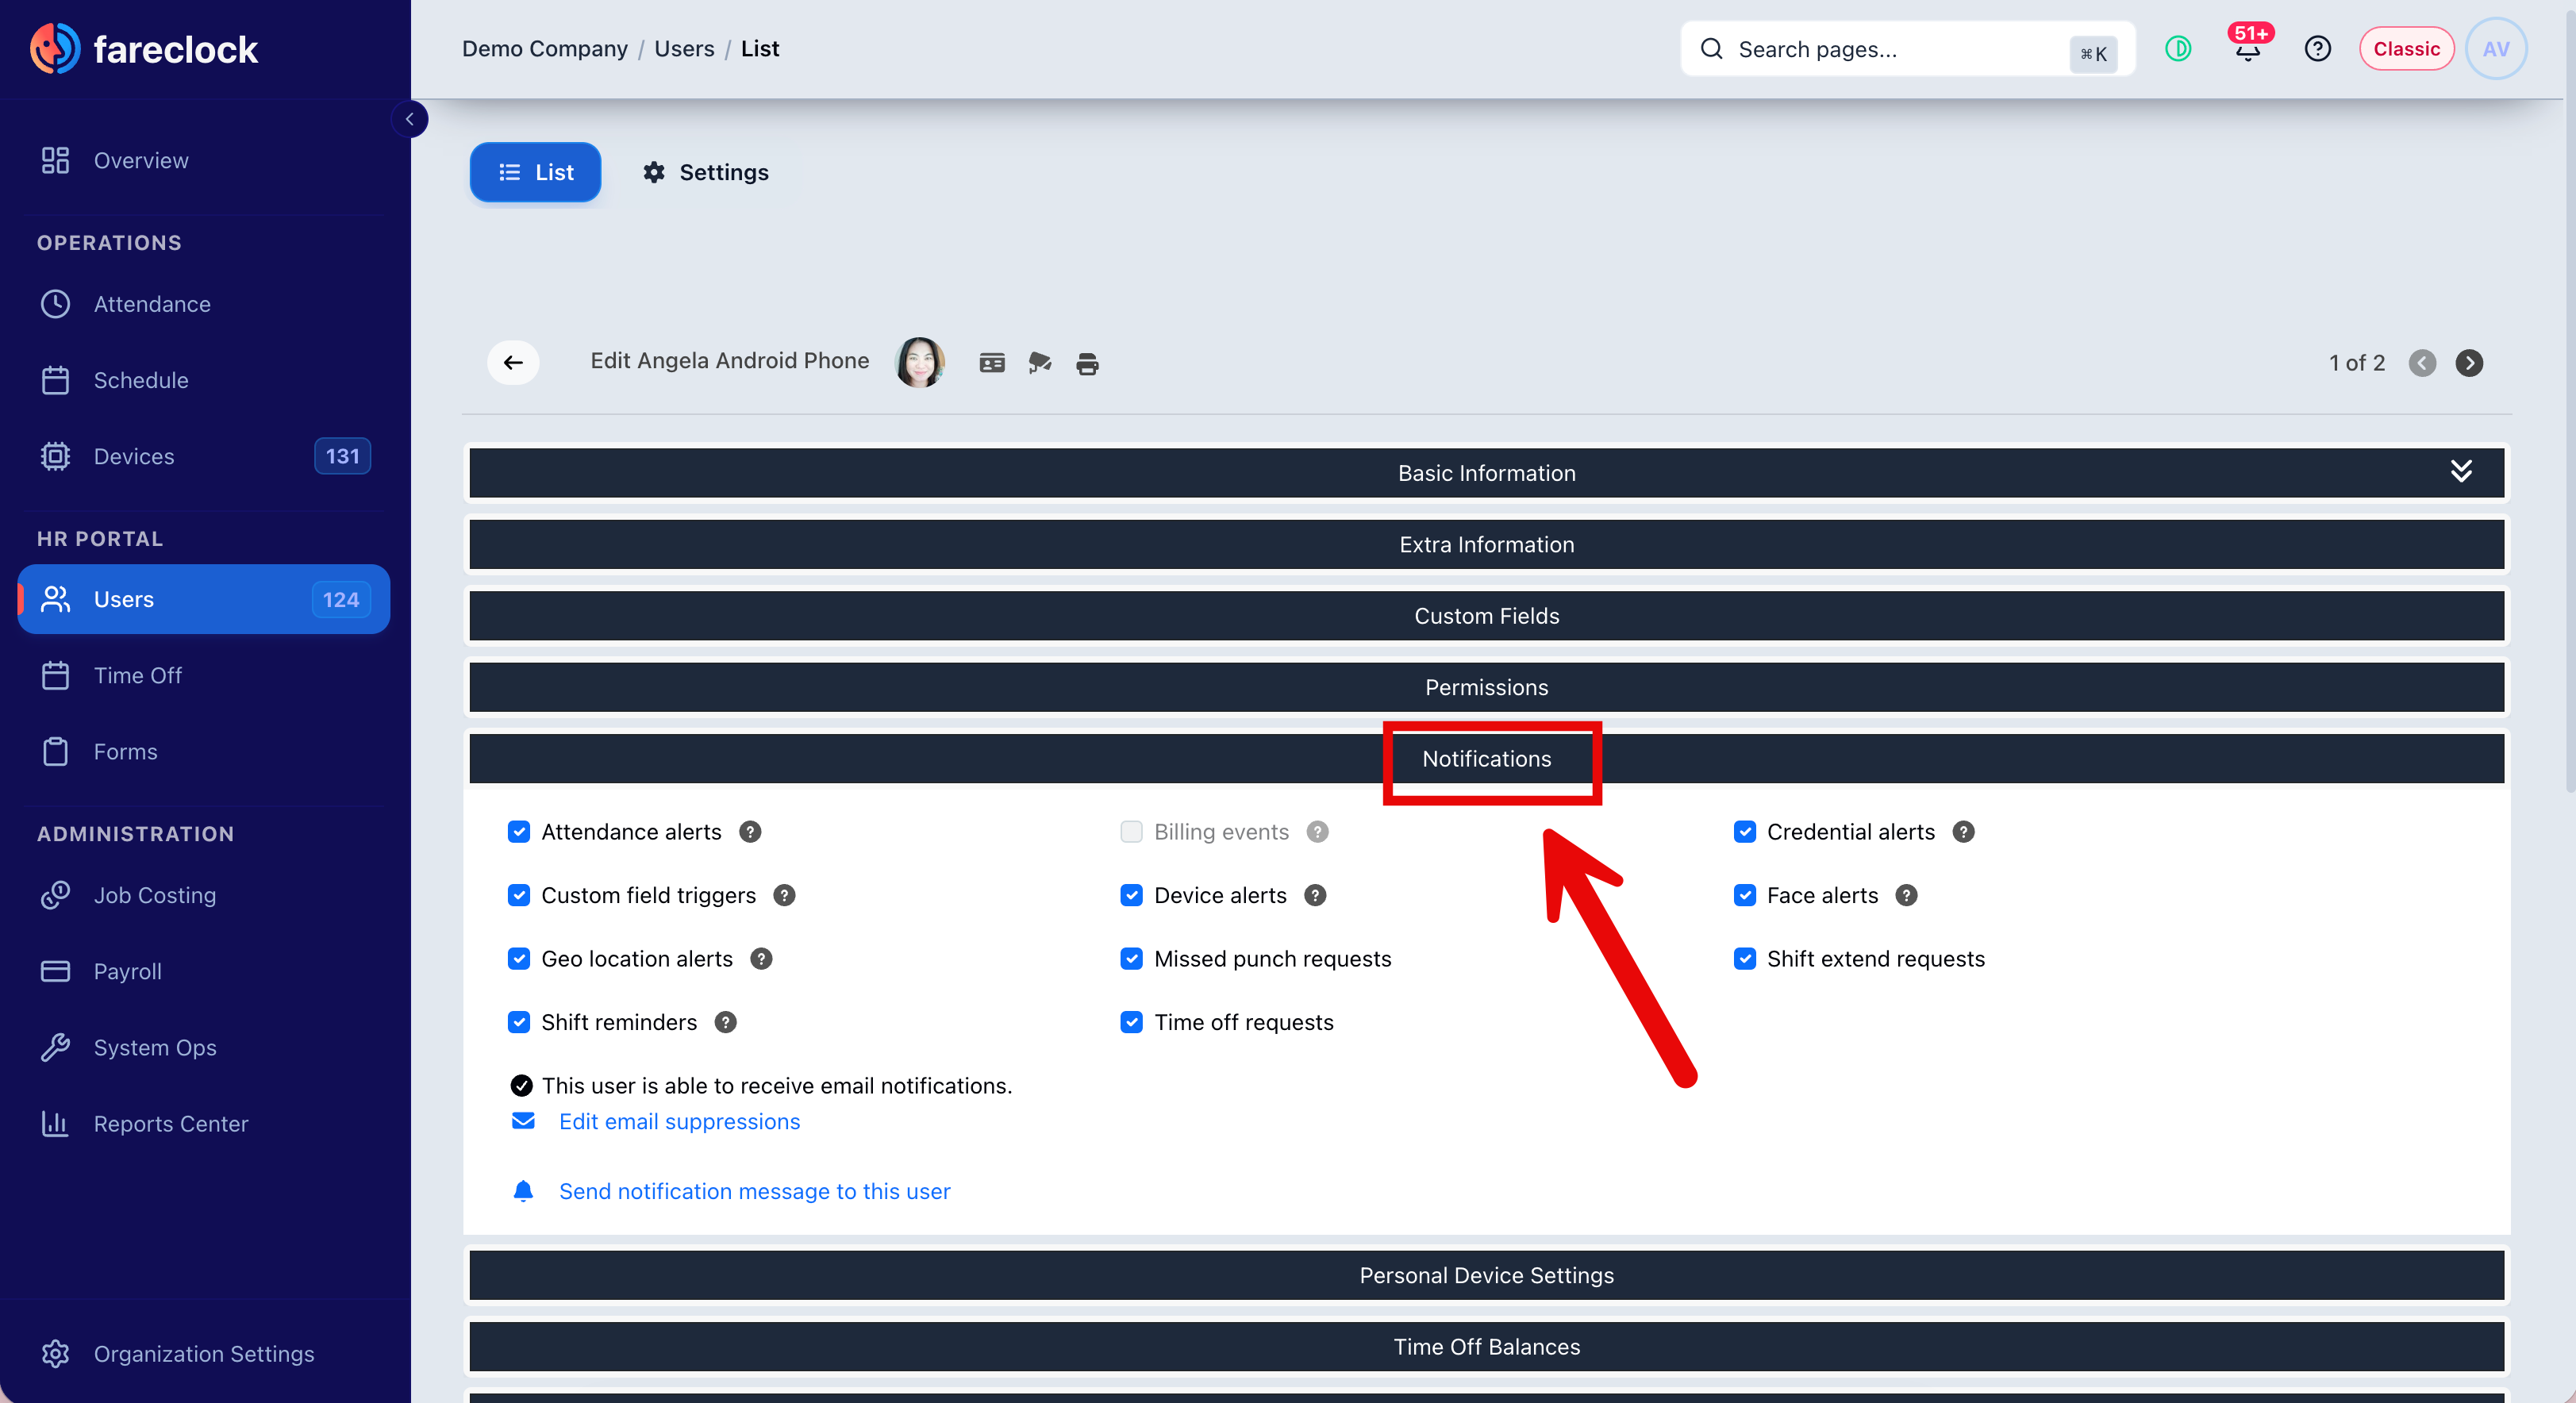Disable the Face alerts checkbox
Screen dimensions: 2576x1403
click(x=1745, y=895)
